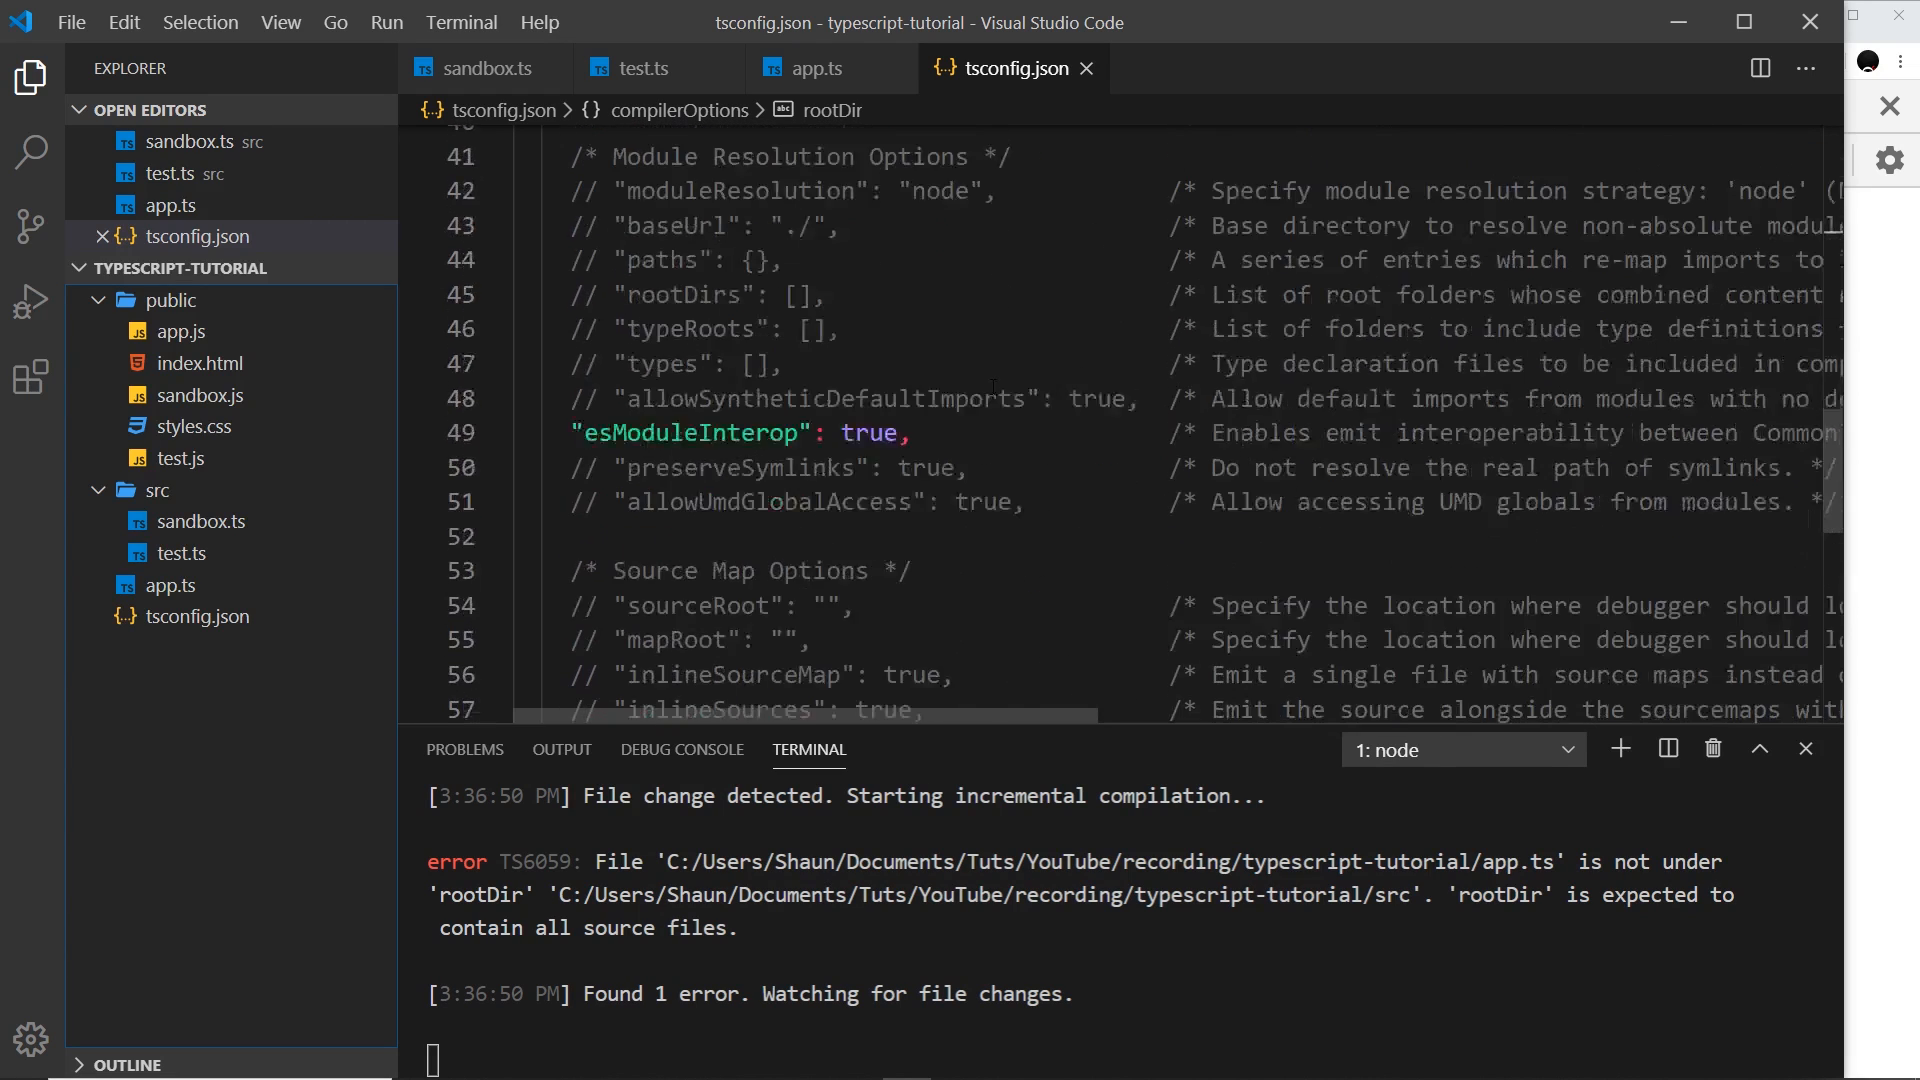Maximize the terminal panel size

click(1760, 749)
